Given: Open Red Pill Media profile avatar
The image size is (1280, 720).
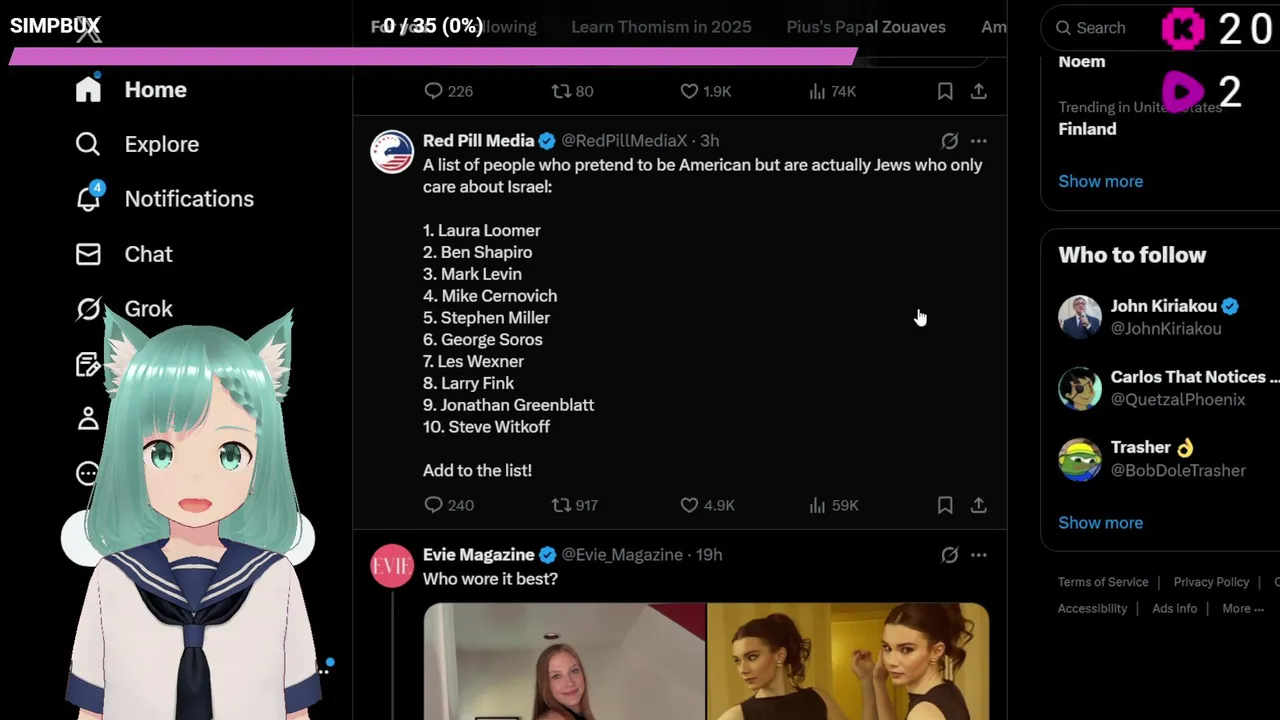Looking at the screenshot, I should pyautogui.click(x=392, y=152).
